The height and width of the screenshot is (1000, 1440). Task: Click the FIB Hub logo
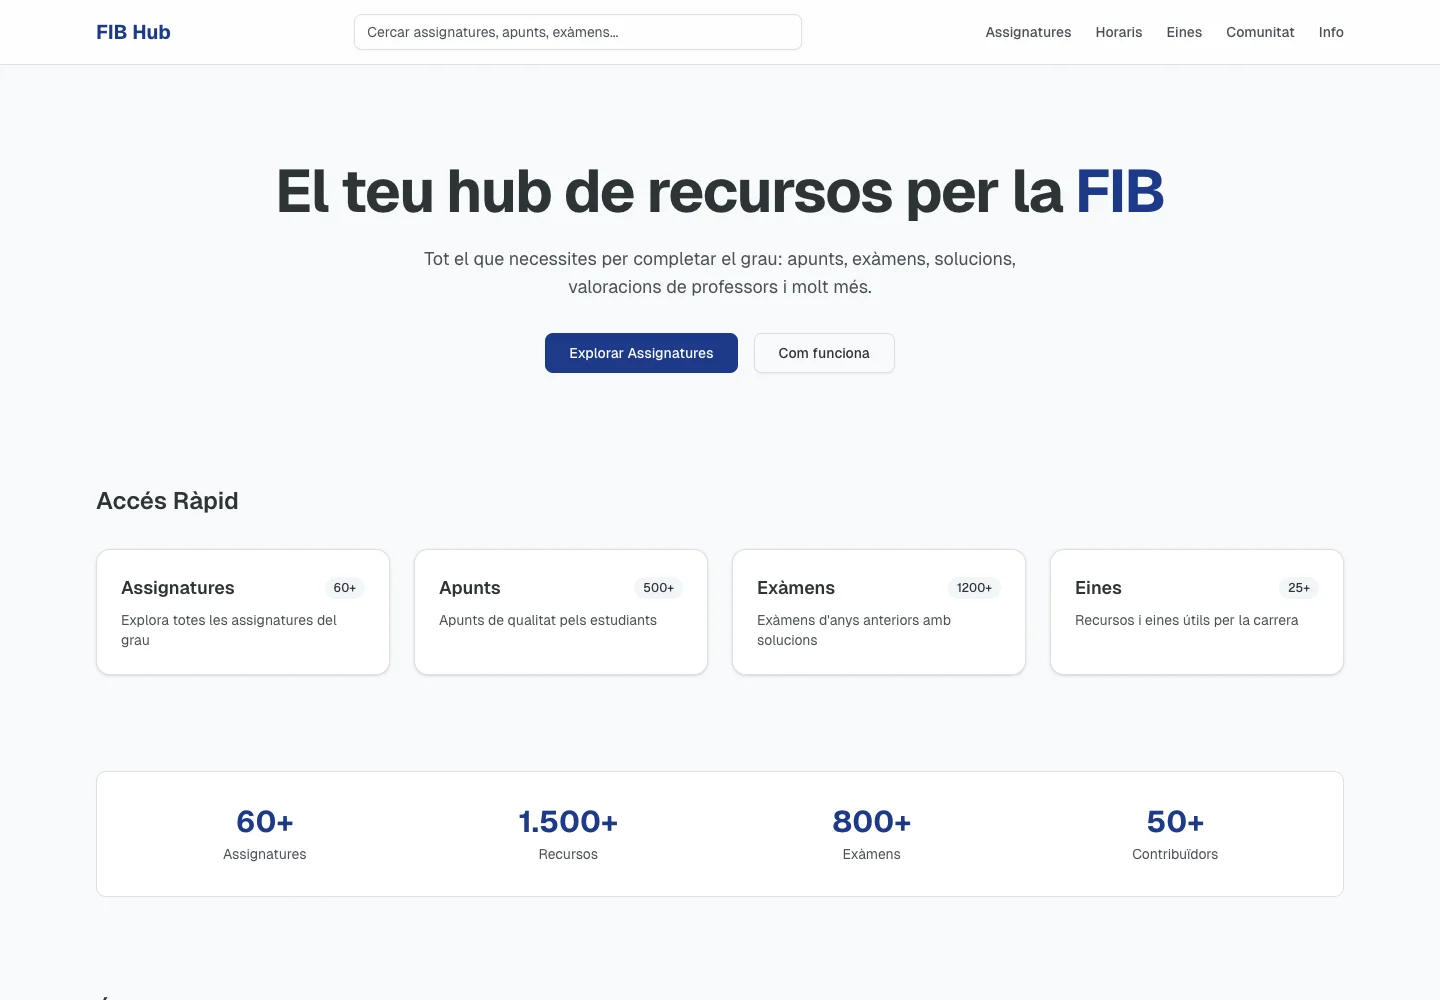(x=133, y=32)
